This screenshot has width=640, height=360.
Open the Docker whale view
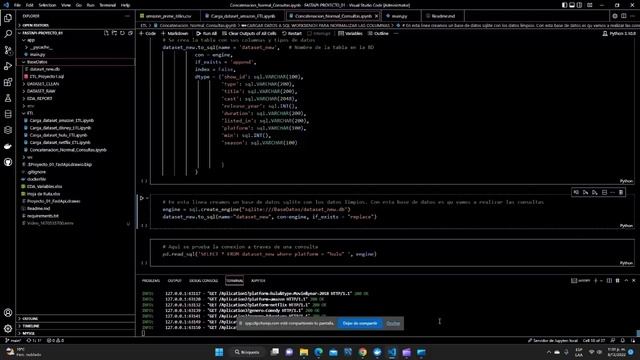click(x=8, y=146)
